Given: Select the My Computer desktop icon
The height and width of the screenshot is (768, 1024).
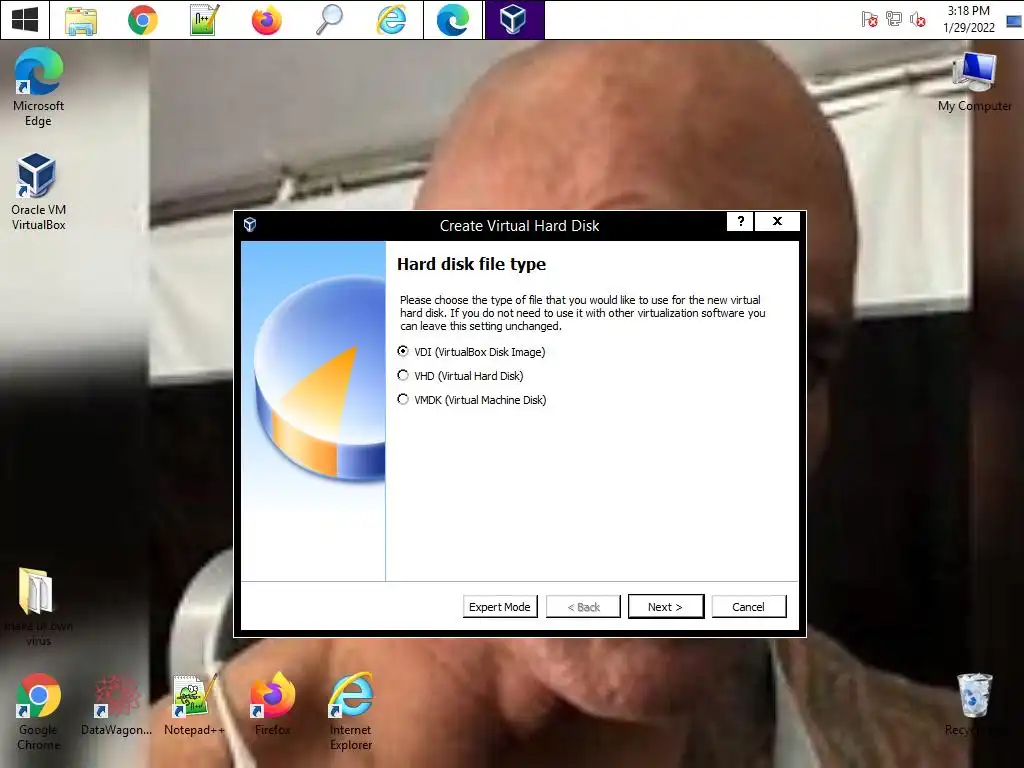Looking at the screenshot, I should pyautogui.click(x=974, y=83).
